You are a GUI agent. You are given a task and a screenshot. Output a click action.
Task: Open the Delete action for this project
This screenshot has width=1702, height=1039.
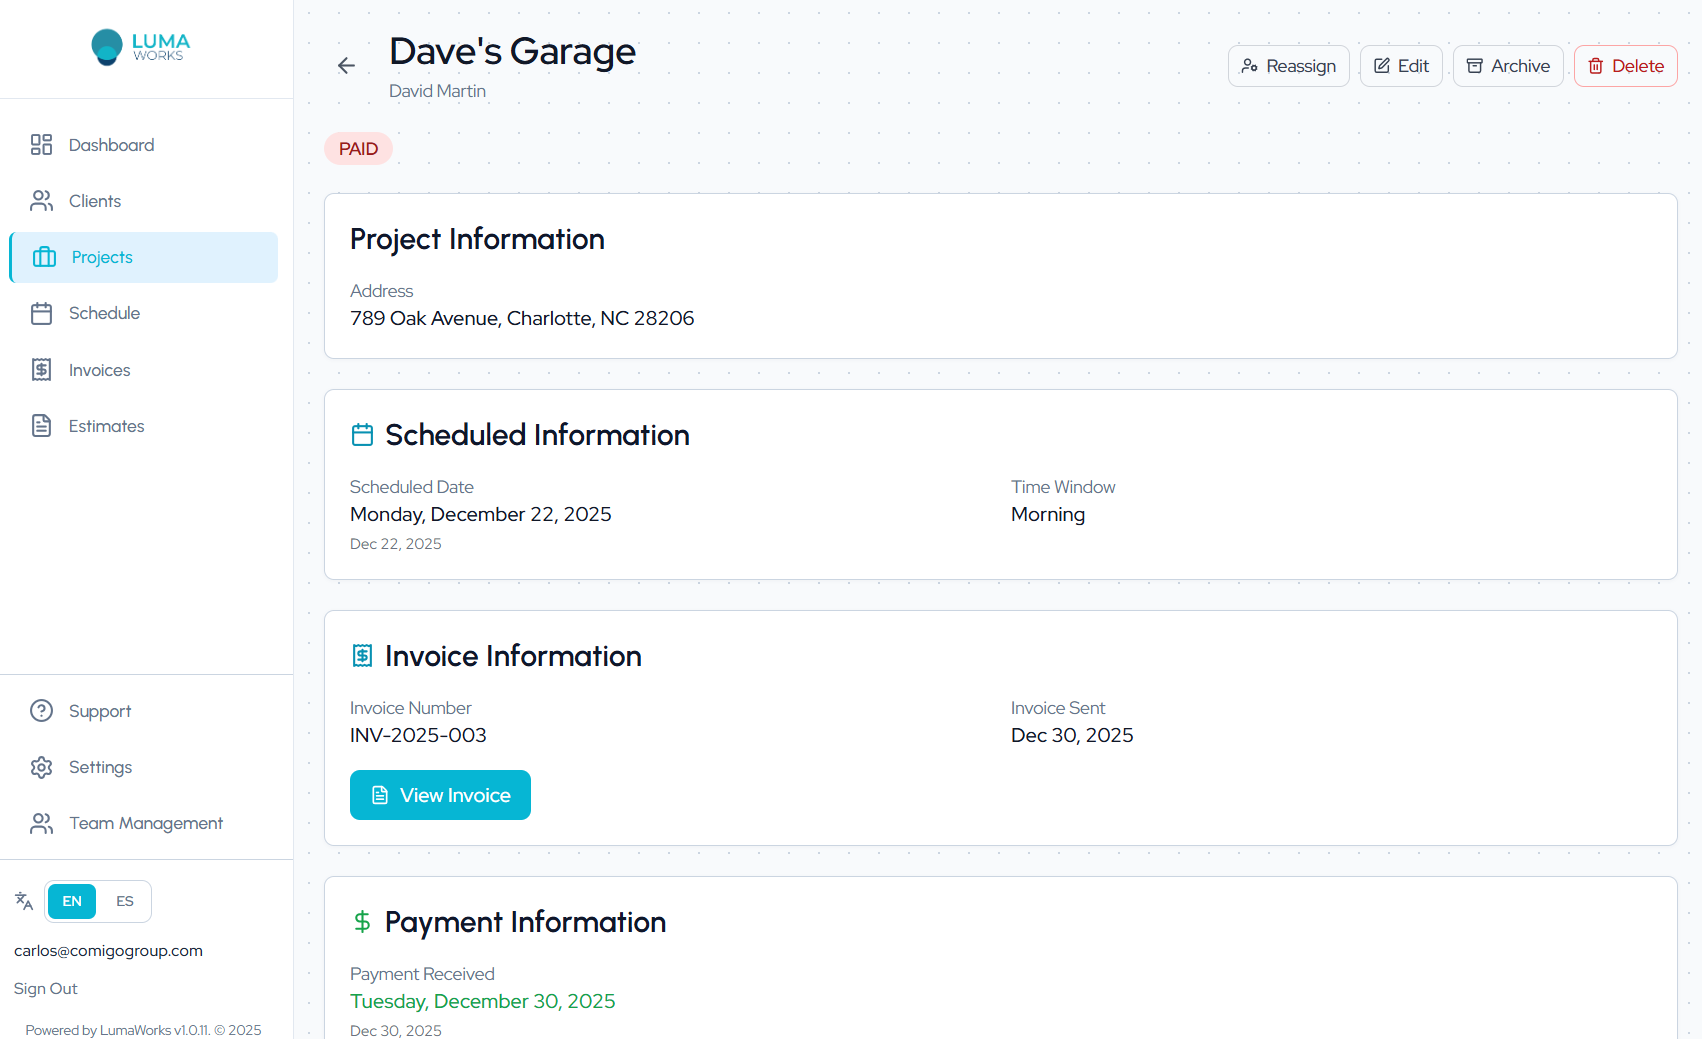1625,65
